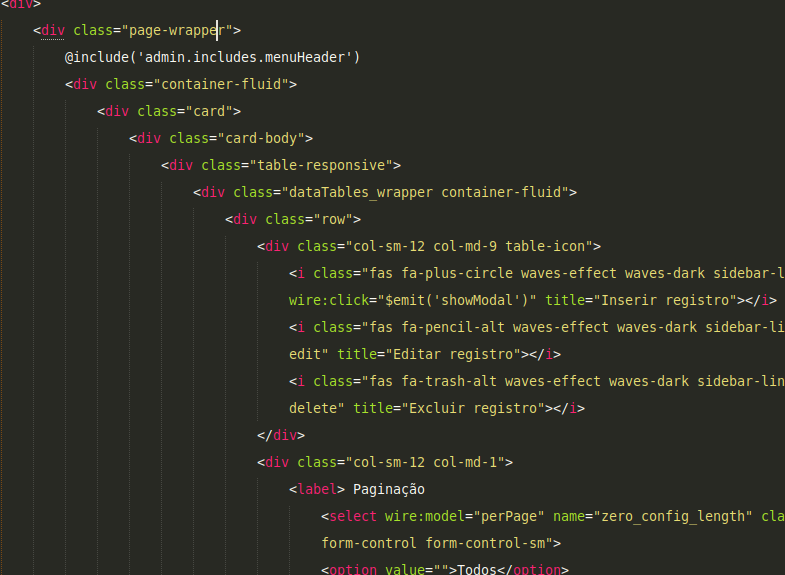
Task: Click the wire:click="$emit('showModal')" attribute
Action: [413, 300]
